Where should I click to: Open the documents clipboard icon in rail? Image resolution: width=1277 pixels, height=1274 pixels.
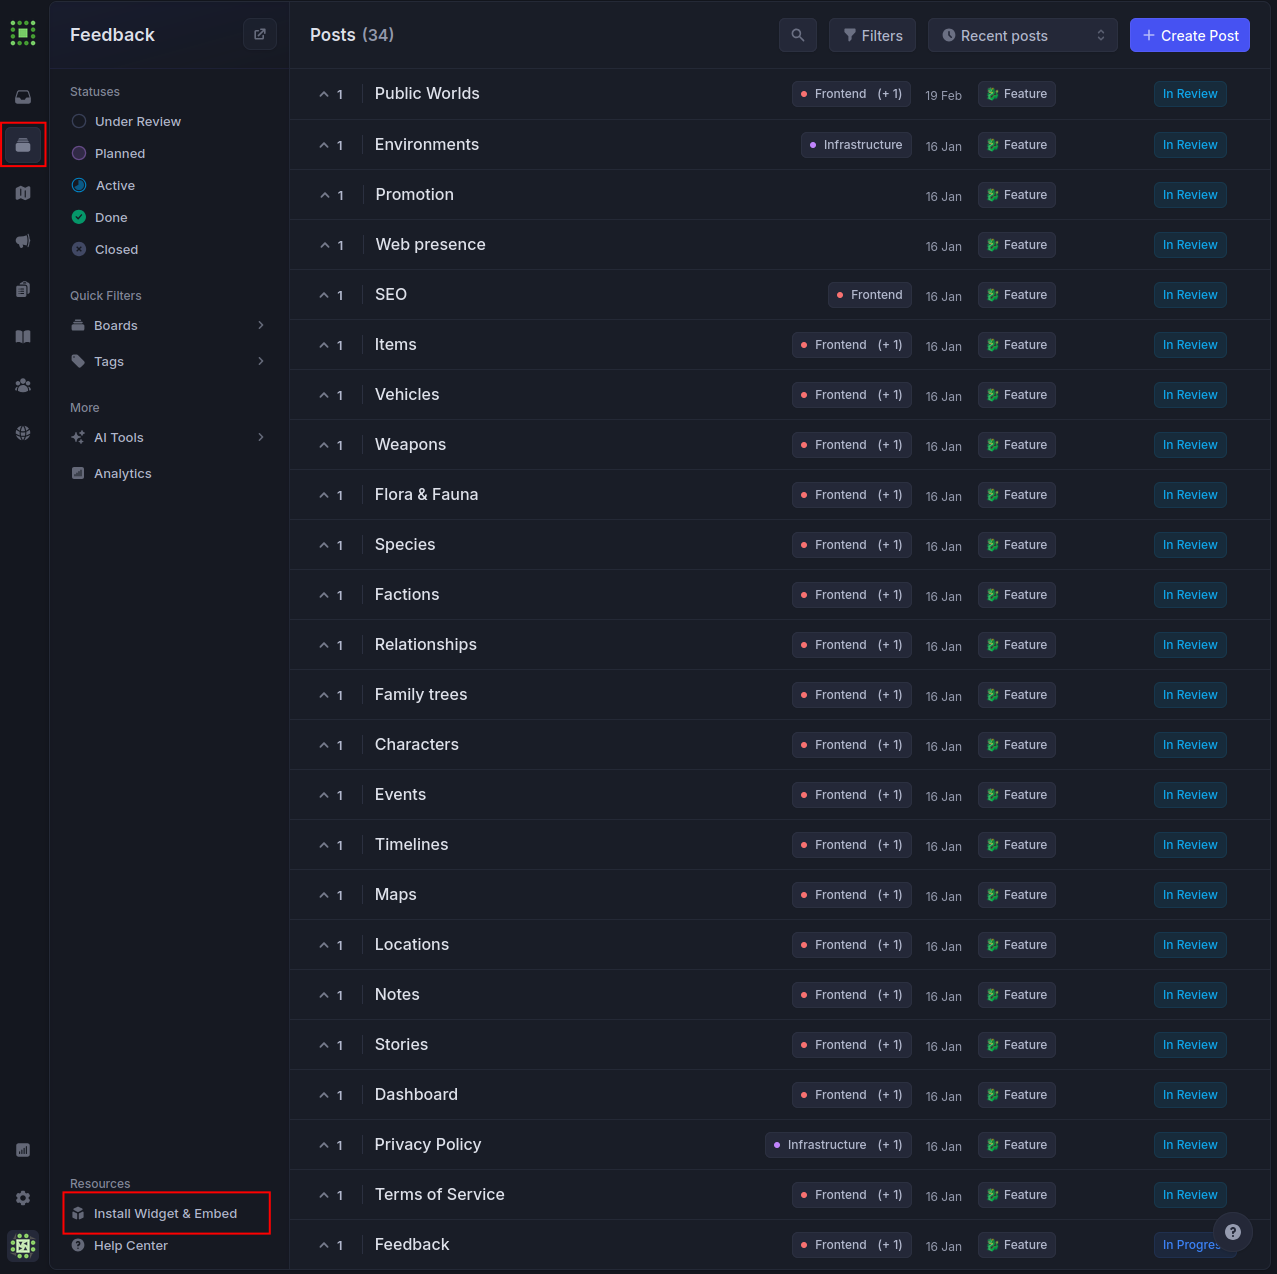(x=23, y=289)
